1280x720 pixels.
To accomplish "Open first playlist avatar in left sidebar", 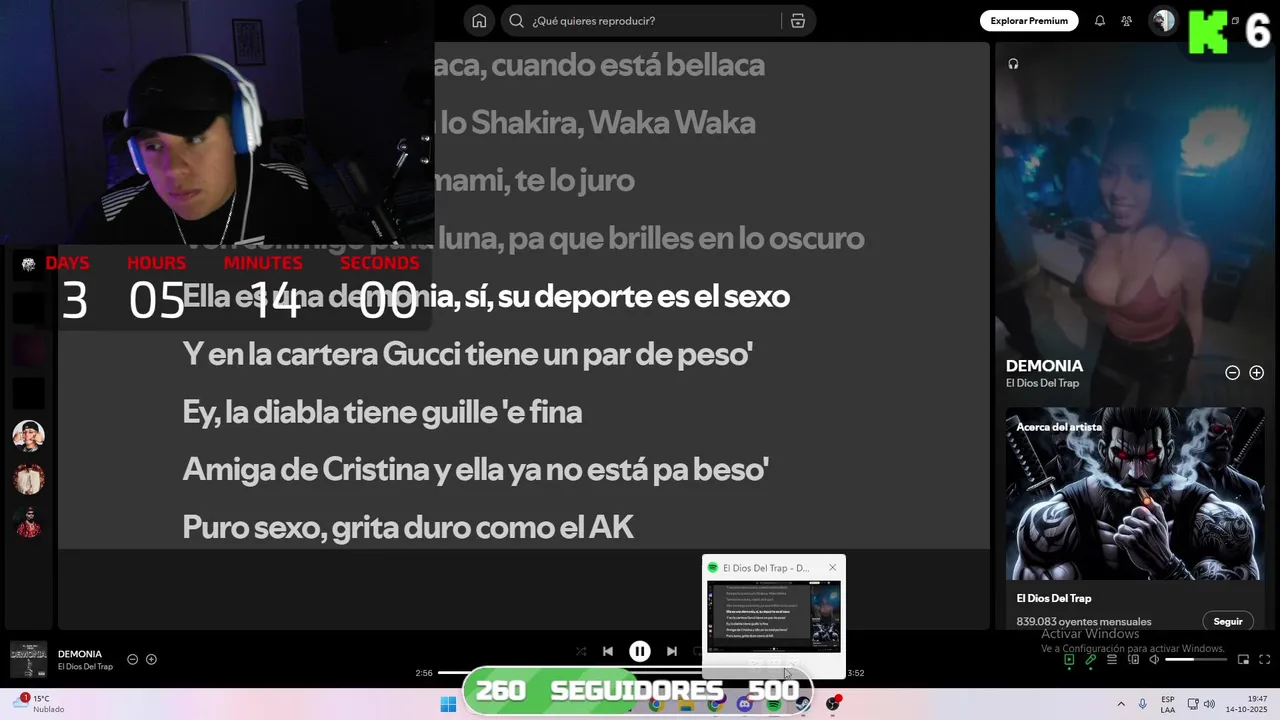I will click(x=28, y=436).
